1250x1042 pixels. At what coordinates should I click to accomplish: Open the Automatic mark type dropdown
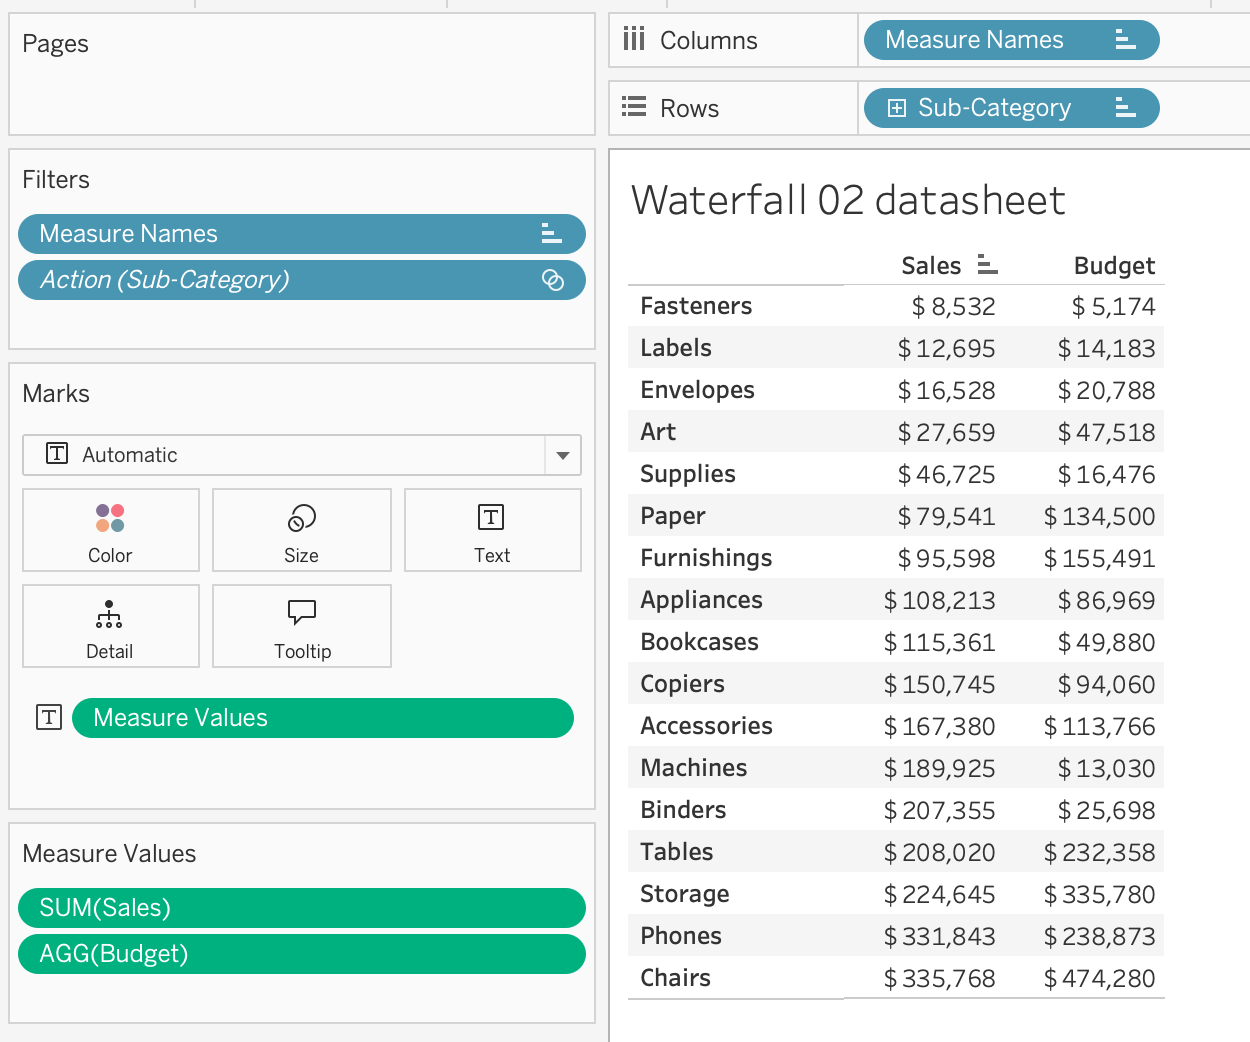click(562, 455)
